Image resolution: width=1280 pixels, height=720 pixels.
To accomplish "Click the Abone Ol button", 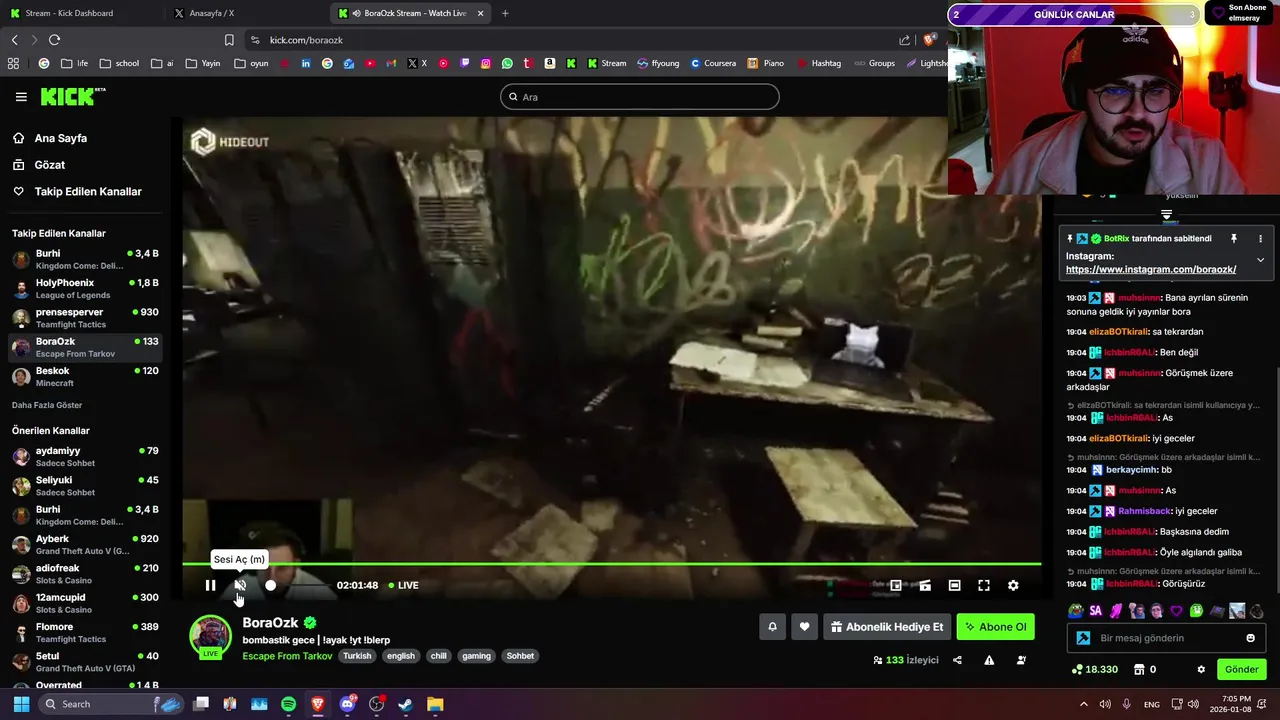I will (x=995, y=627).
